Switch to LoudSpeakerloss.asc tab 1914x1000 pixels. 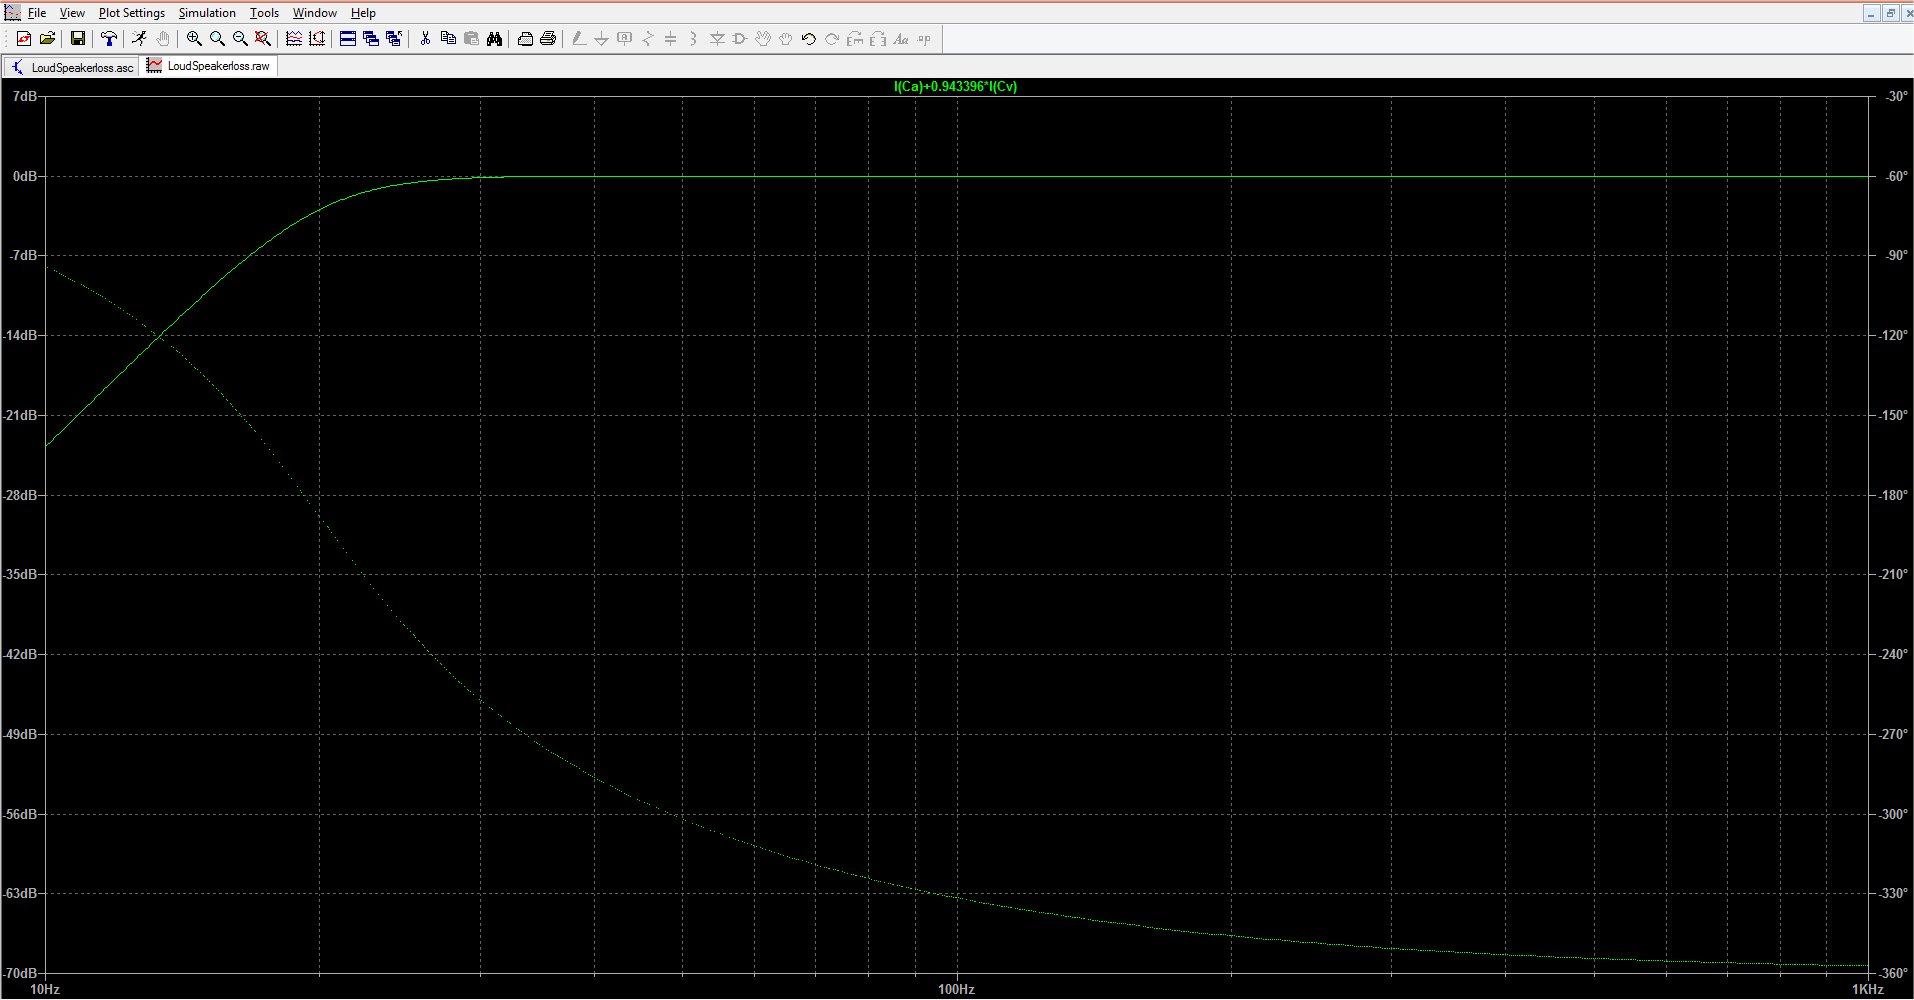[x=72, y=67]
